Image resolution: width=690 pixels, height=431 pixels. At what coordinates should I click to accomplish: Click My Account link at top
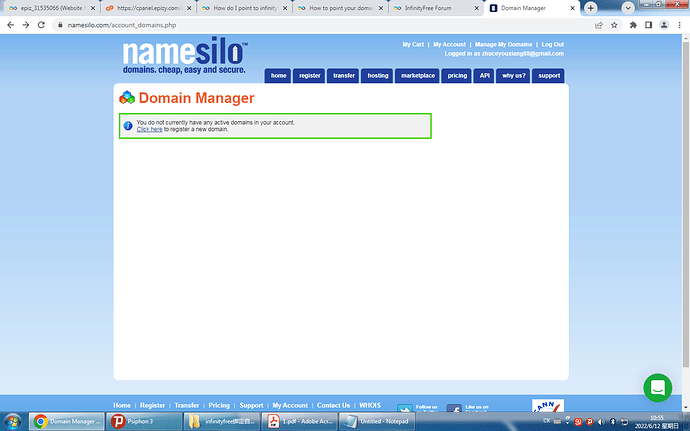point(449,44)
